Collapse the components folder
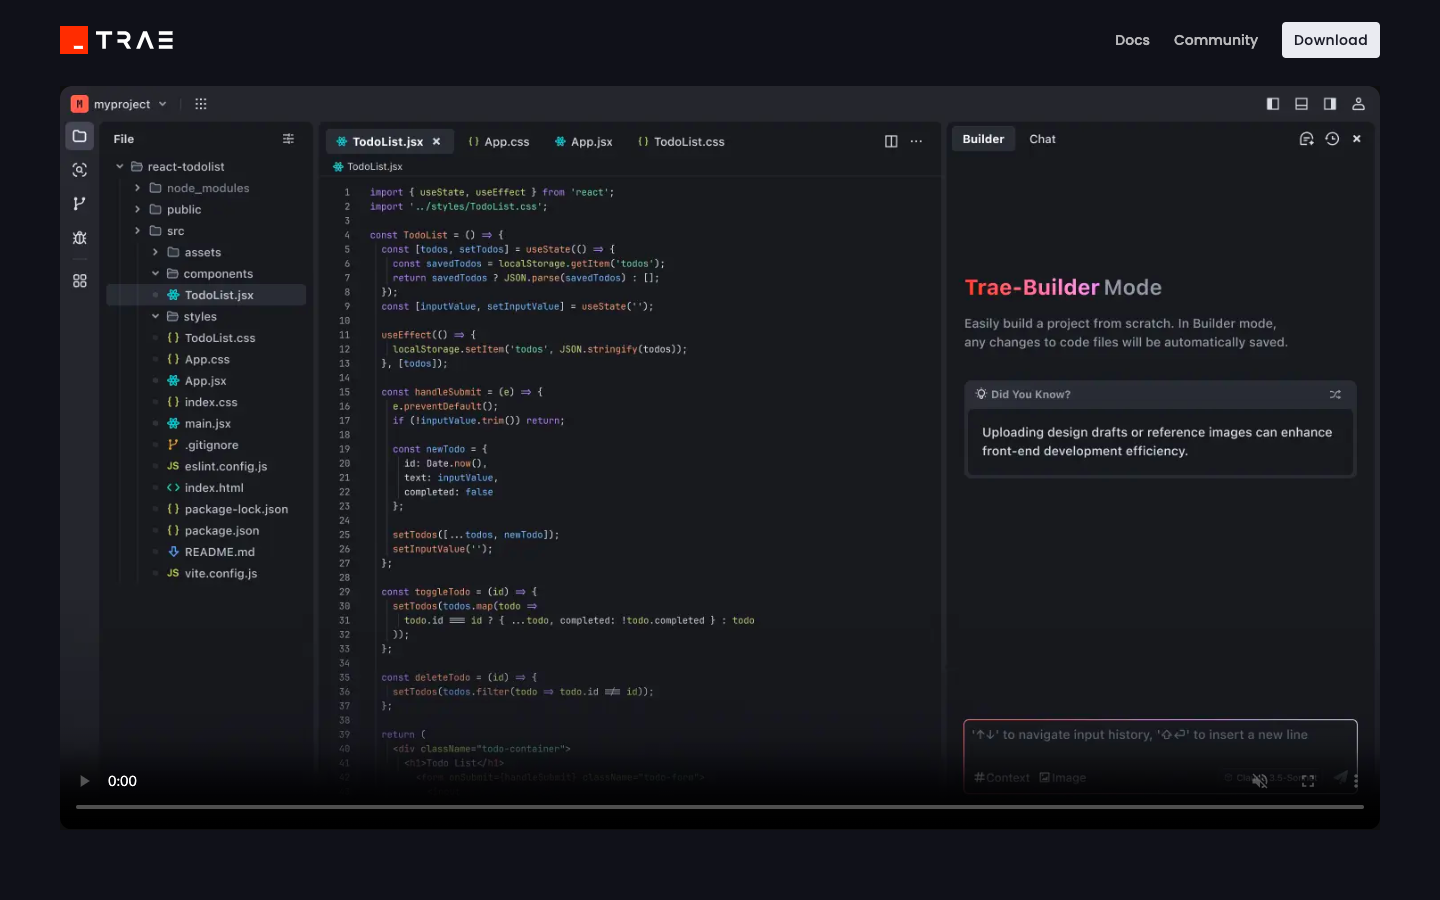Viewport: 1440px width, 900px height. click(155, 274)
